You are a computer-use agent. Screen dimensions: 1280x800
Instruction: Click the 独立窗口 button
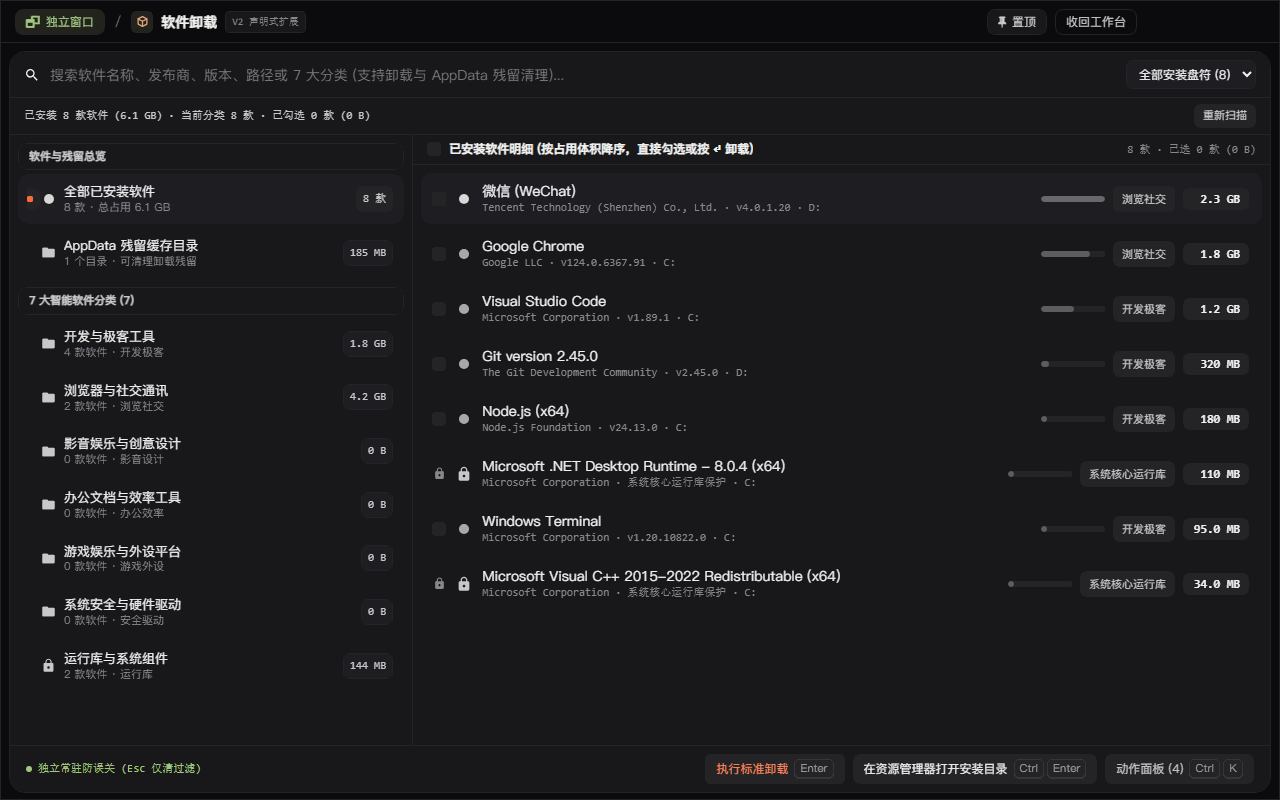click(x=60, y=22)
